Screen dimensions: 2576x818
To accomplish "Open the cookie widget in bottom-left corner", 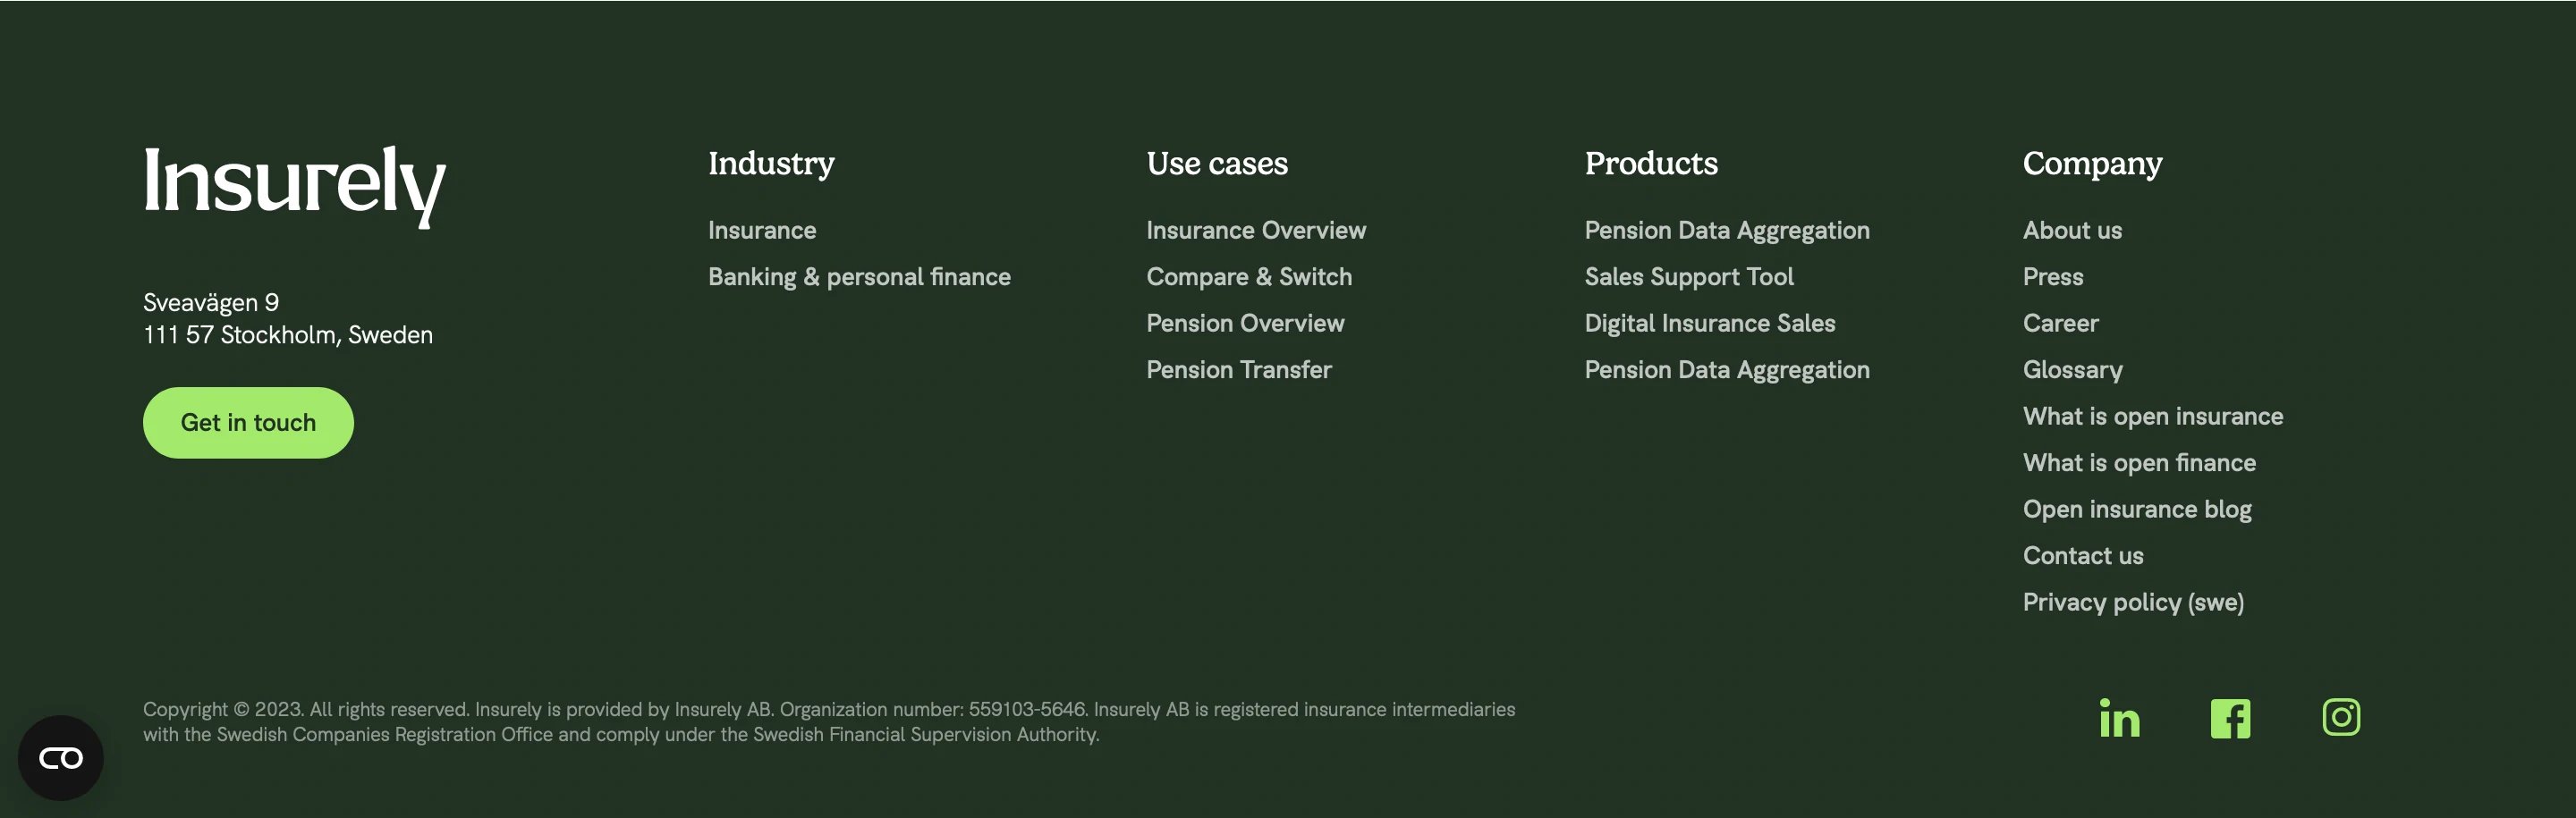I will [x=63, y=757].
